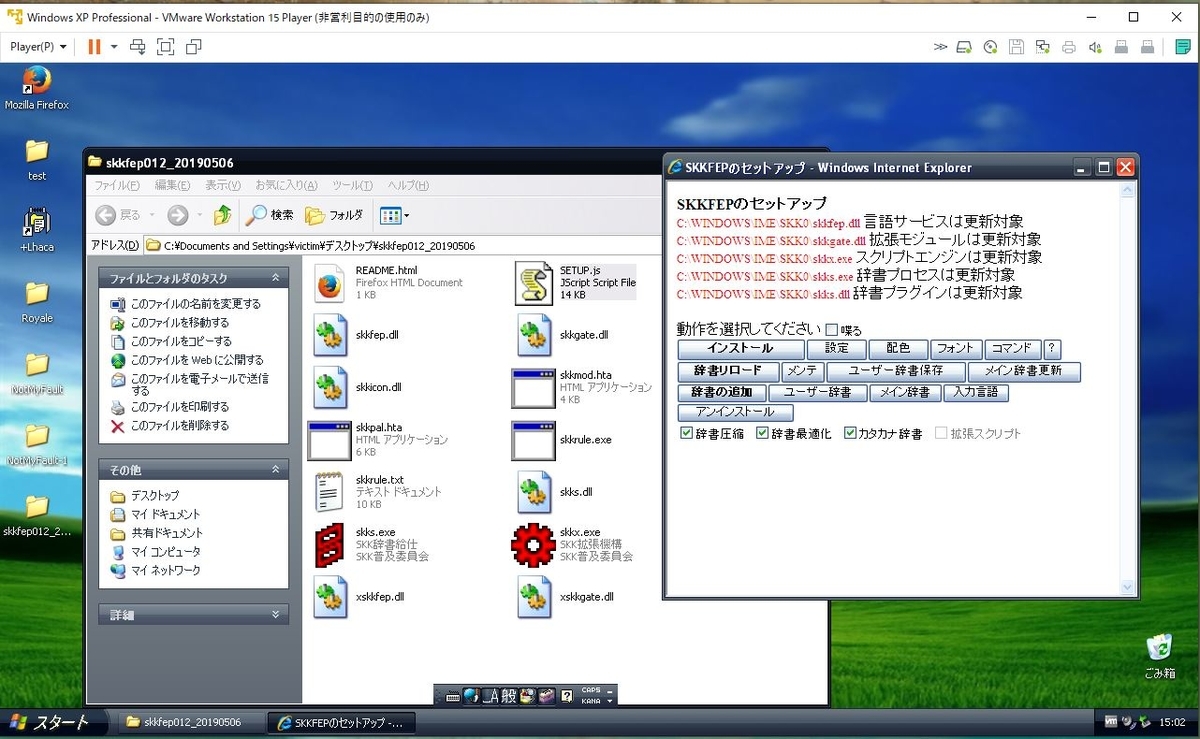Click VMware pause button
This screenshot has height=739, width=1200.
click(x=94, y=46)
